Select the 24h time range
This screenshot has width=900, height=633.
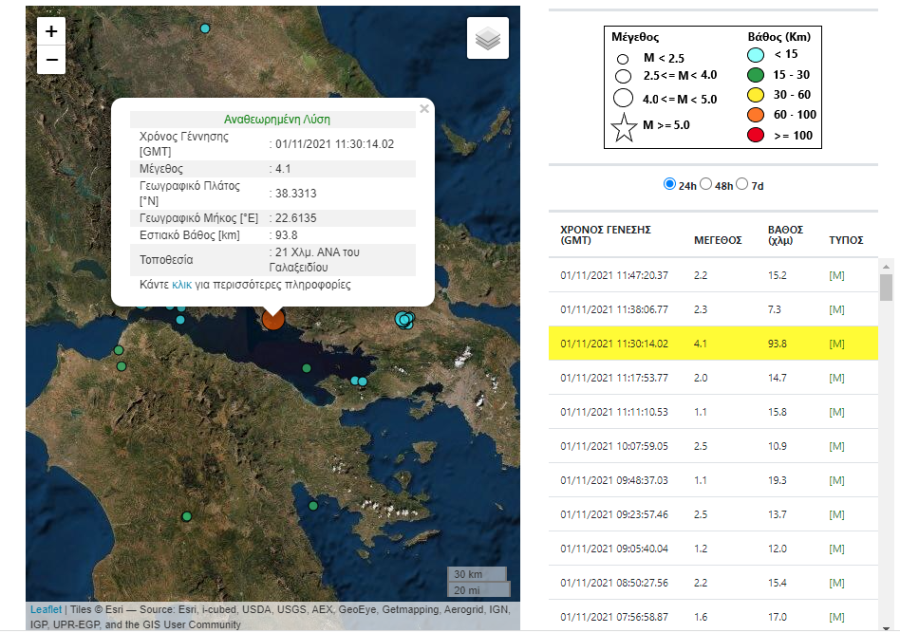(669, 184)
